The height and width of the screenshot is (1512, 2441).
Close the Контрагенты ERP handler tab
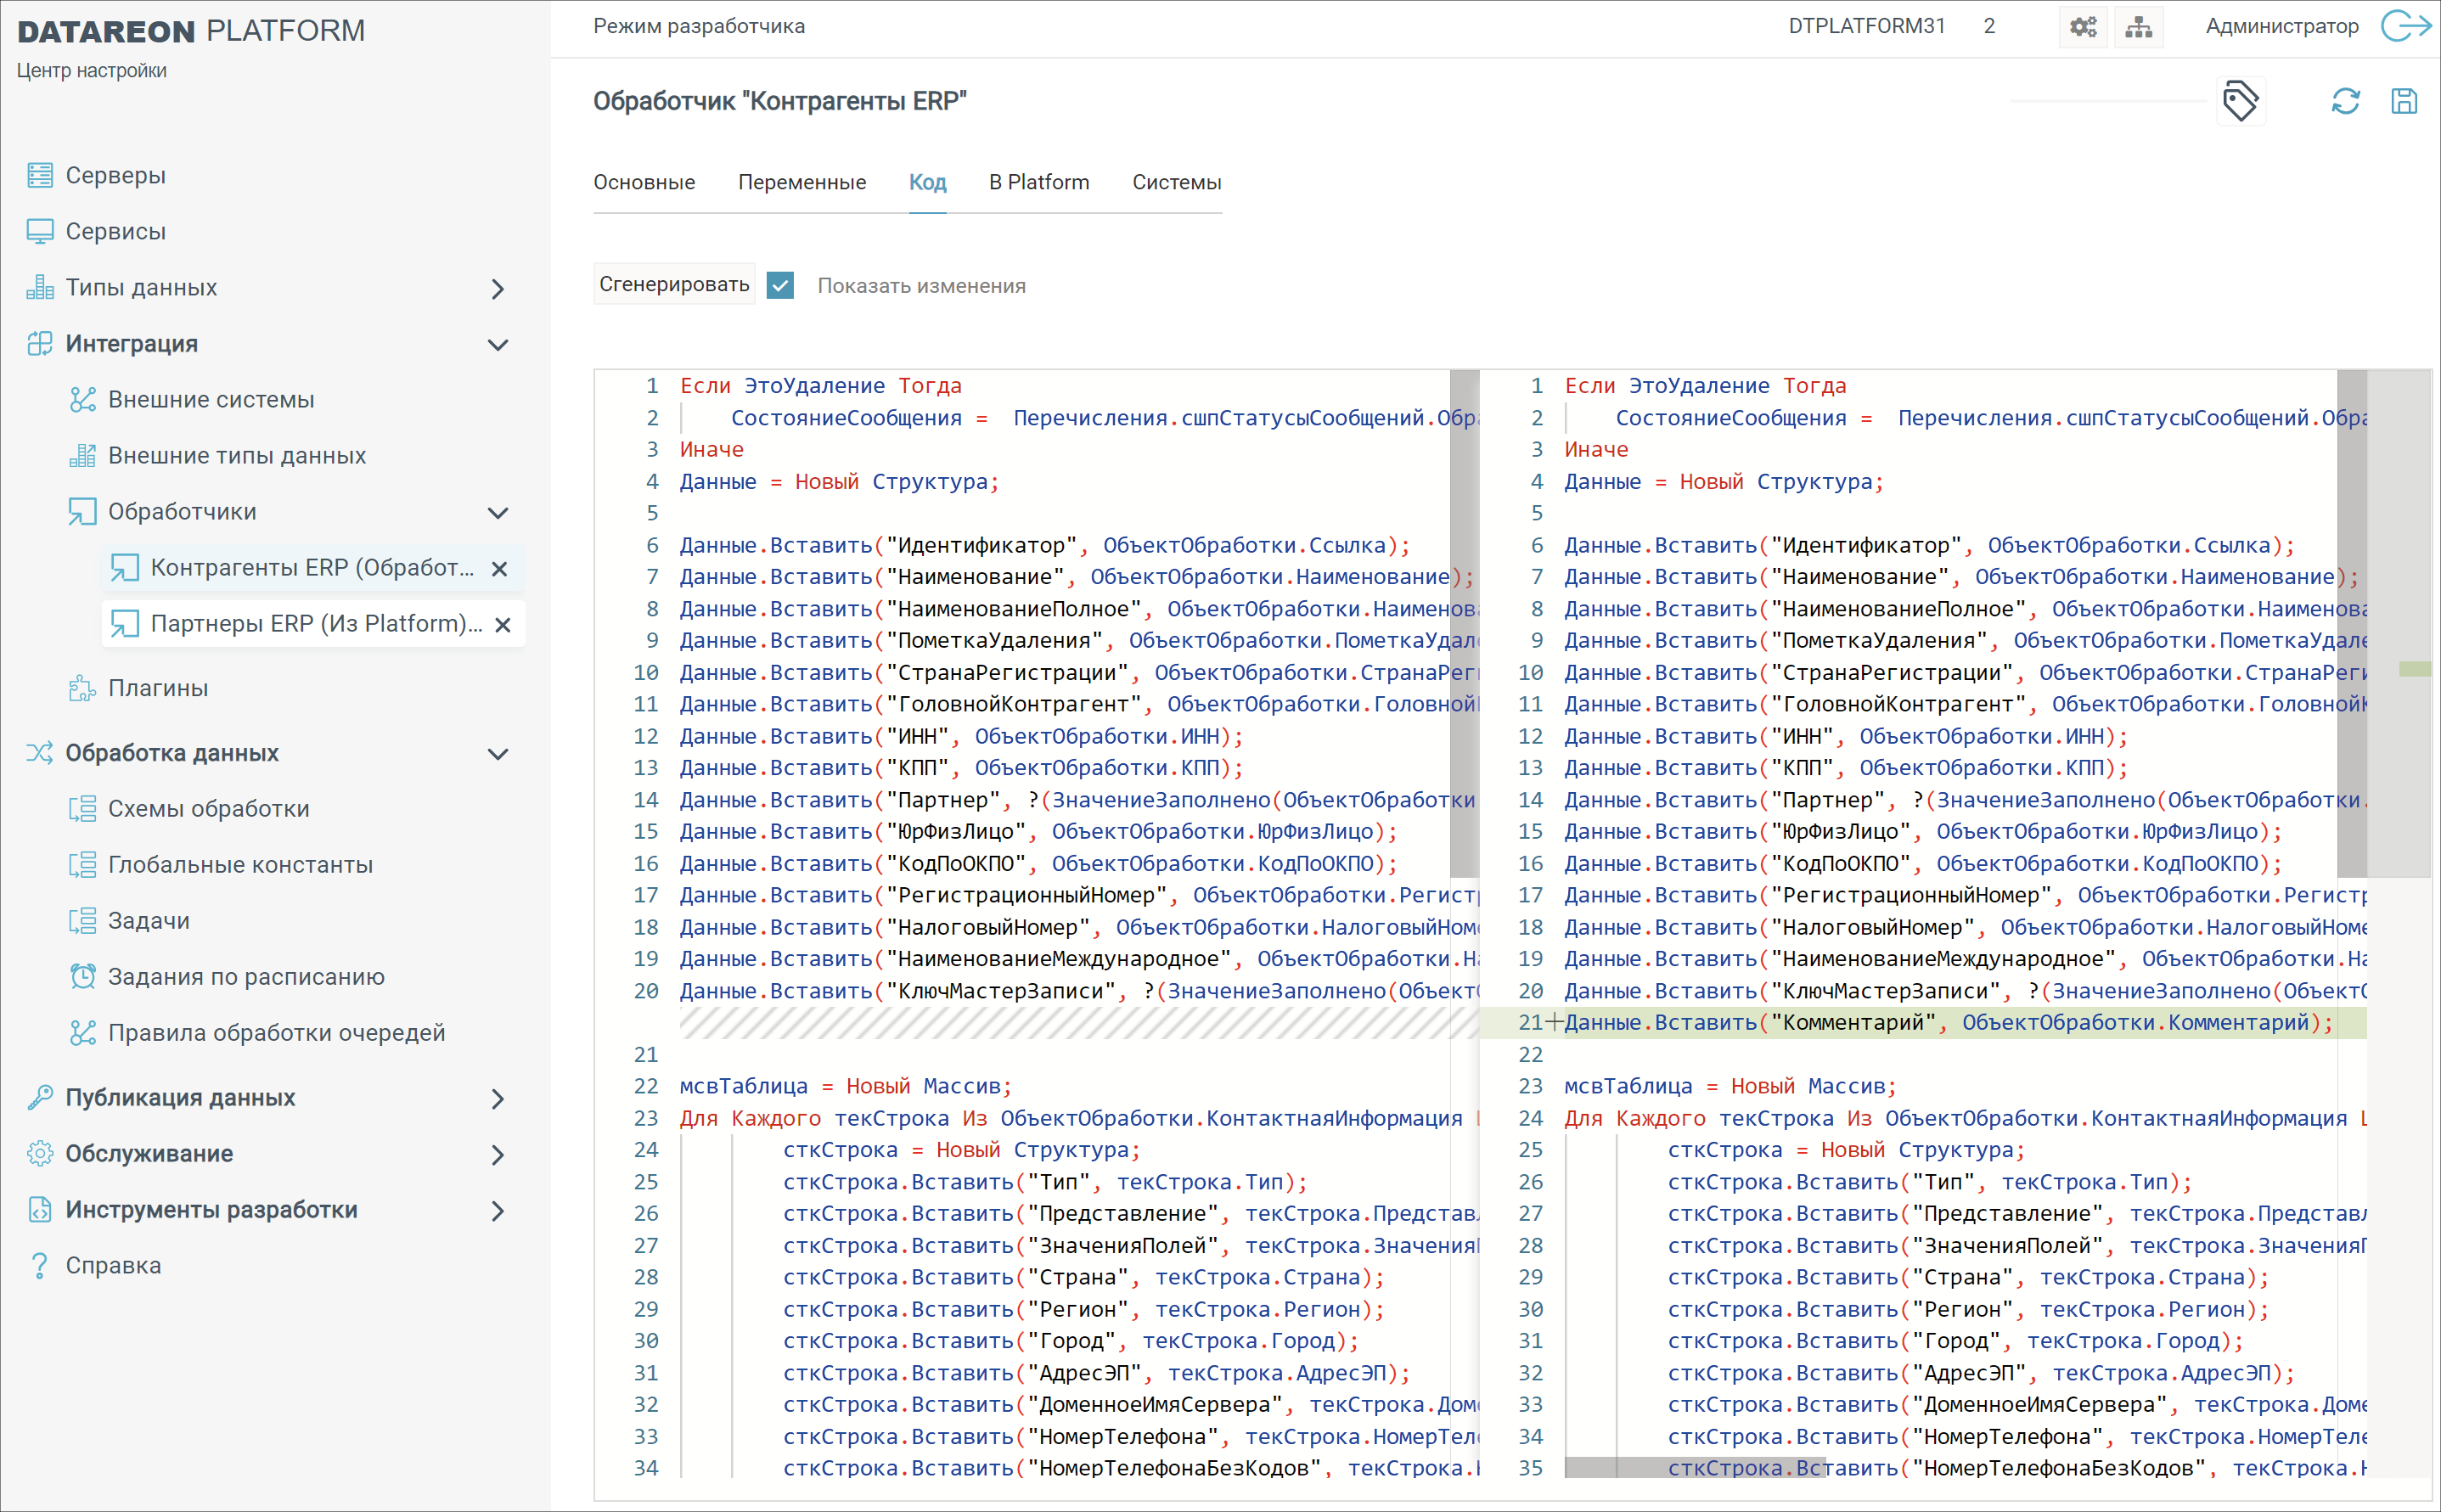(500, 569)
